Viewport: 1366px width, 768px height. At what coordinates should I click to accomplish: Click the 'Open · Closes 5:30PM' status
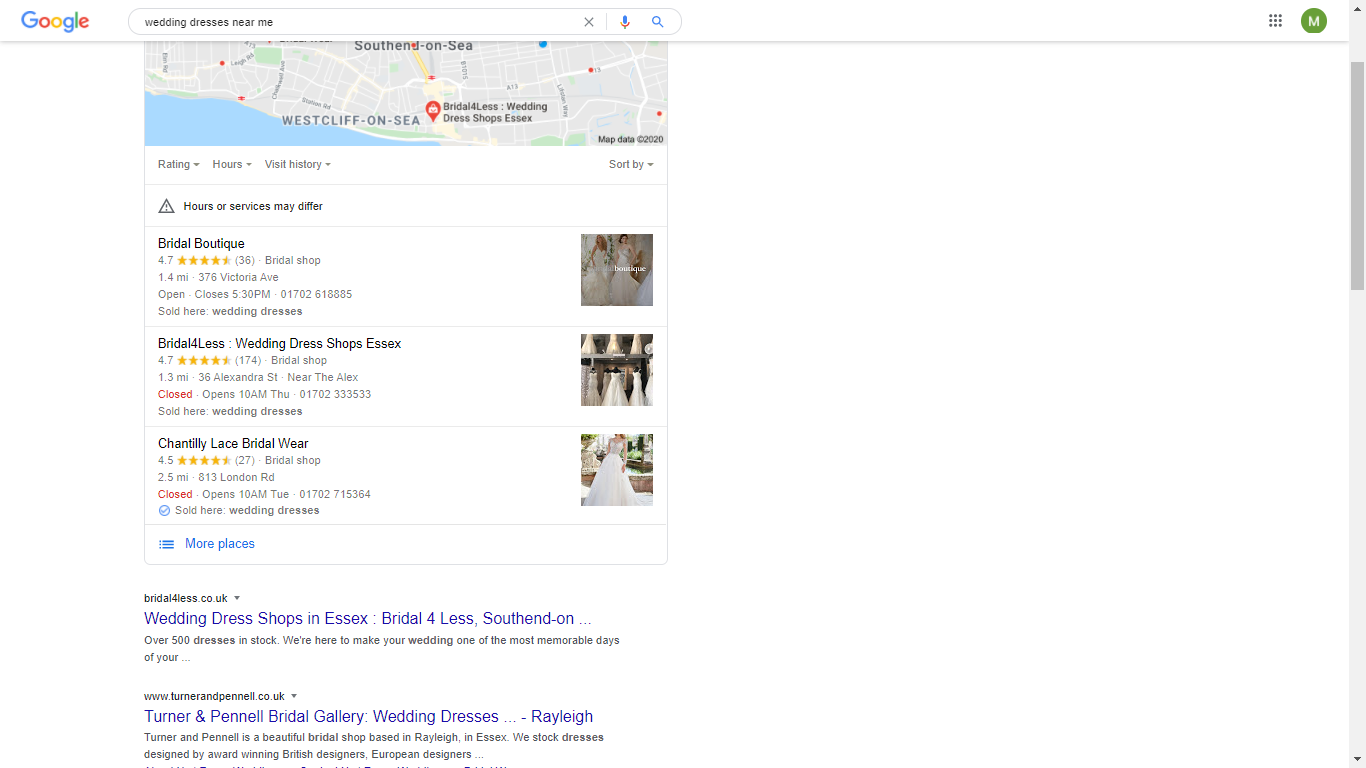(x=214, y=294)
